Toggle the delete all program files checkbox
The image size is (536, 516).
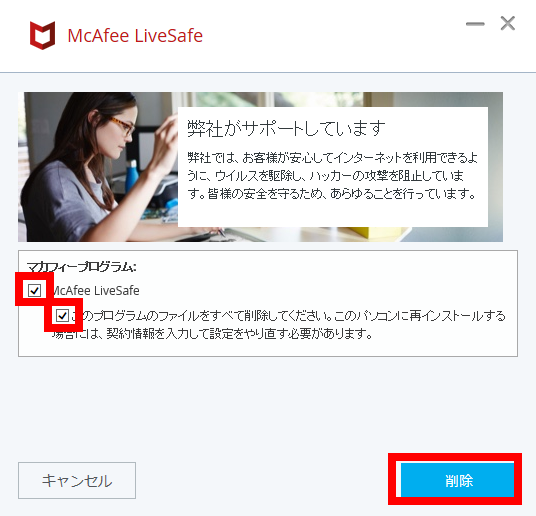click(62, 315)
